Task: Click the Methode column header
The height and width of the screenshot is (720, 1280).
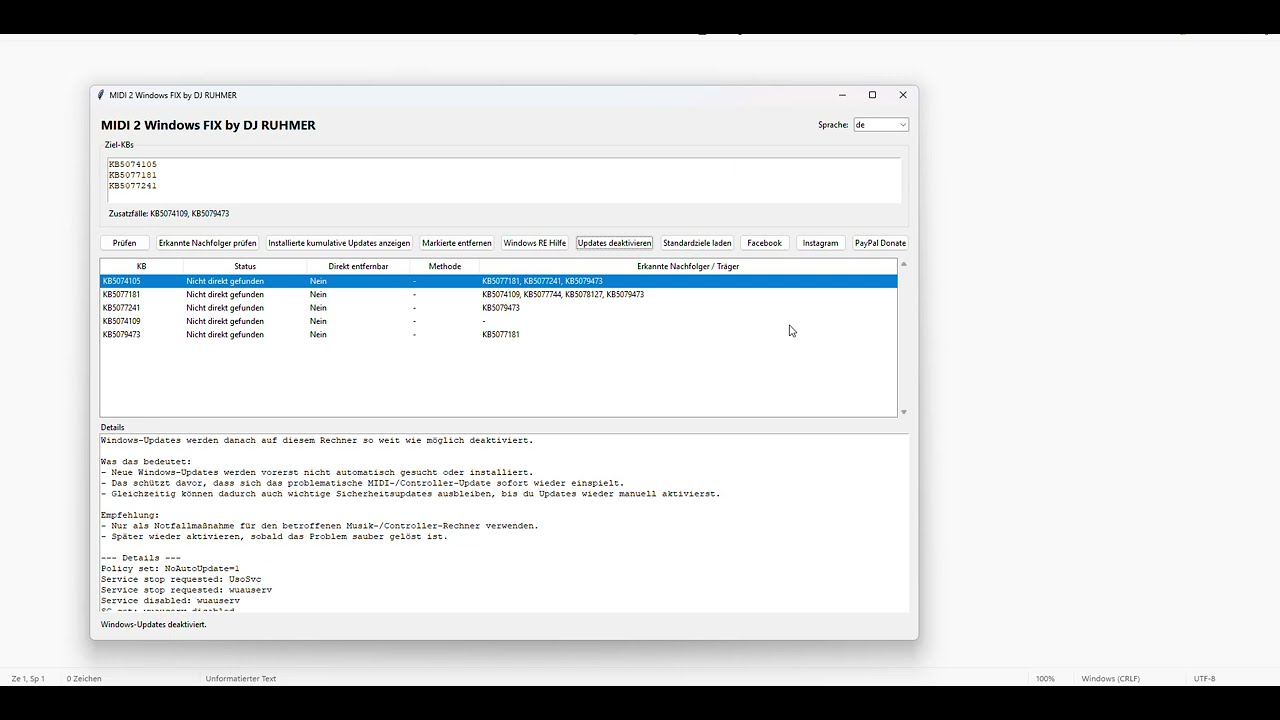Action: [445, 266]
